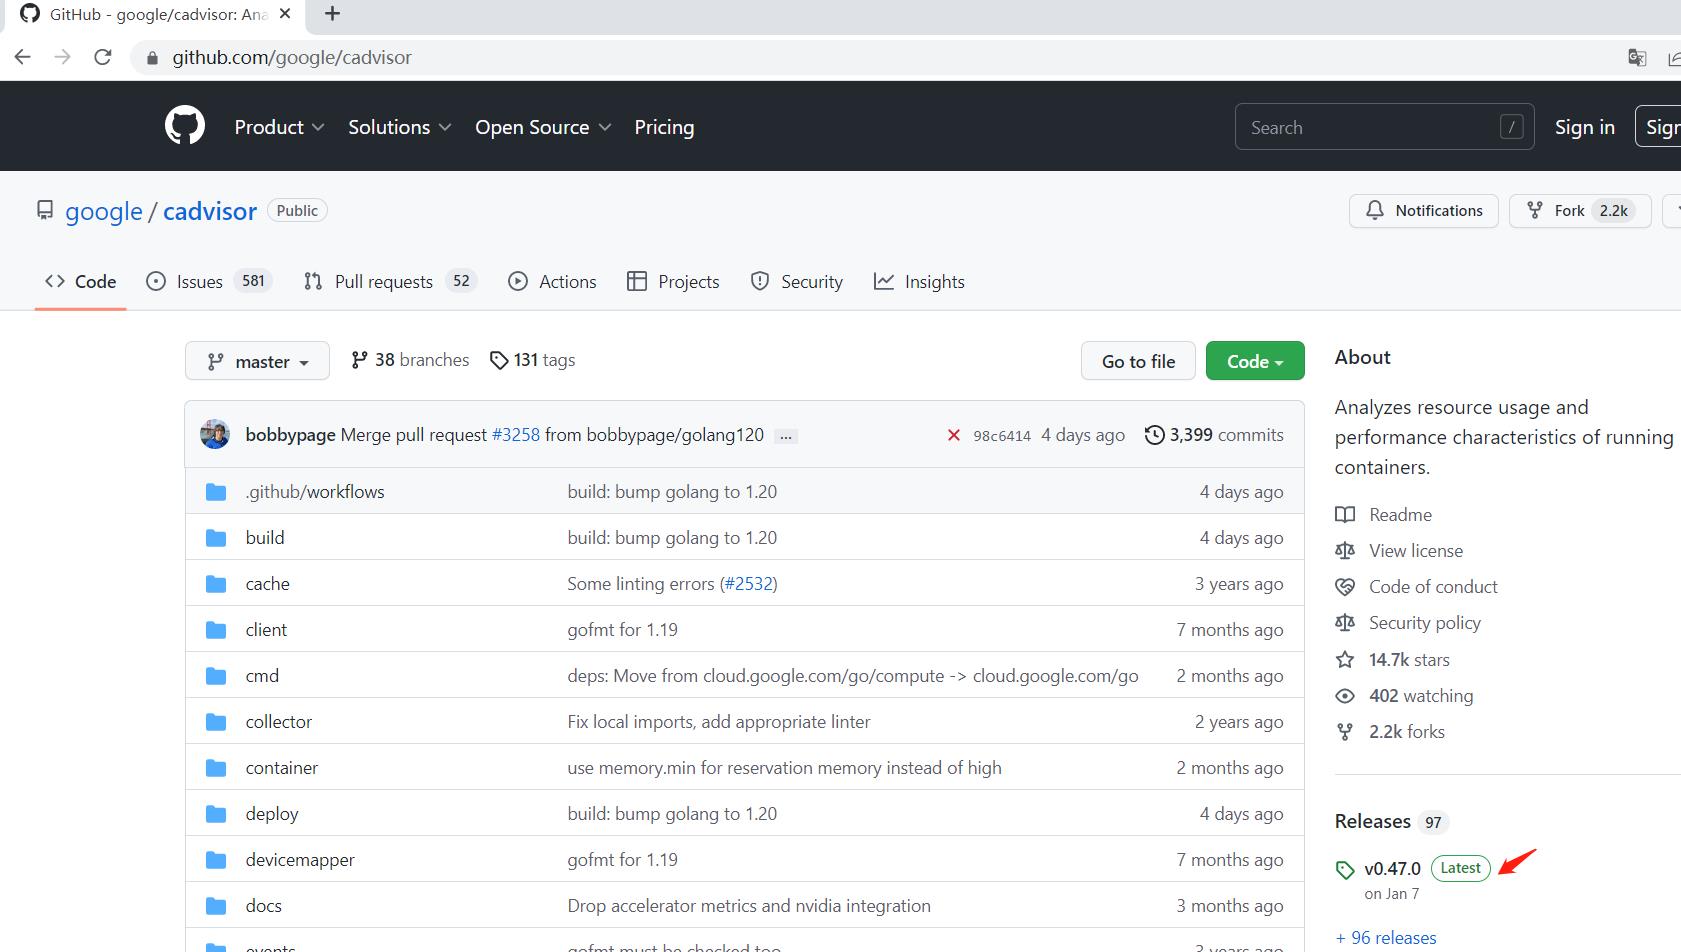The width and height of the screenshot is (1681, 952).
Task: Focus the GitHub search field
Action: point(1384,127)
